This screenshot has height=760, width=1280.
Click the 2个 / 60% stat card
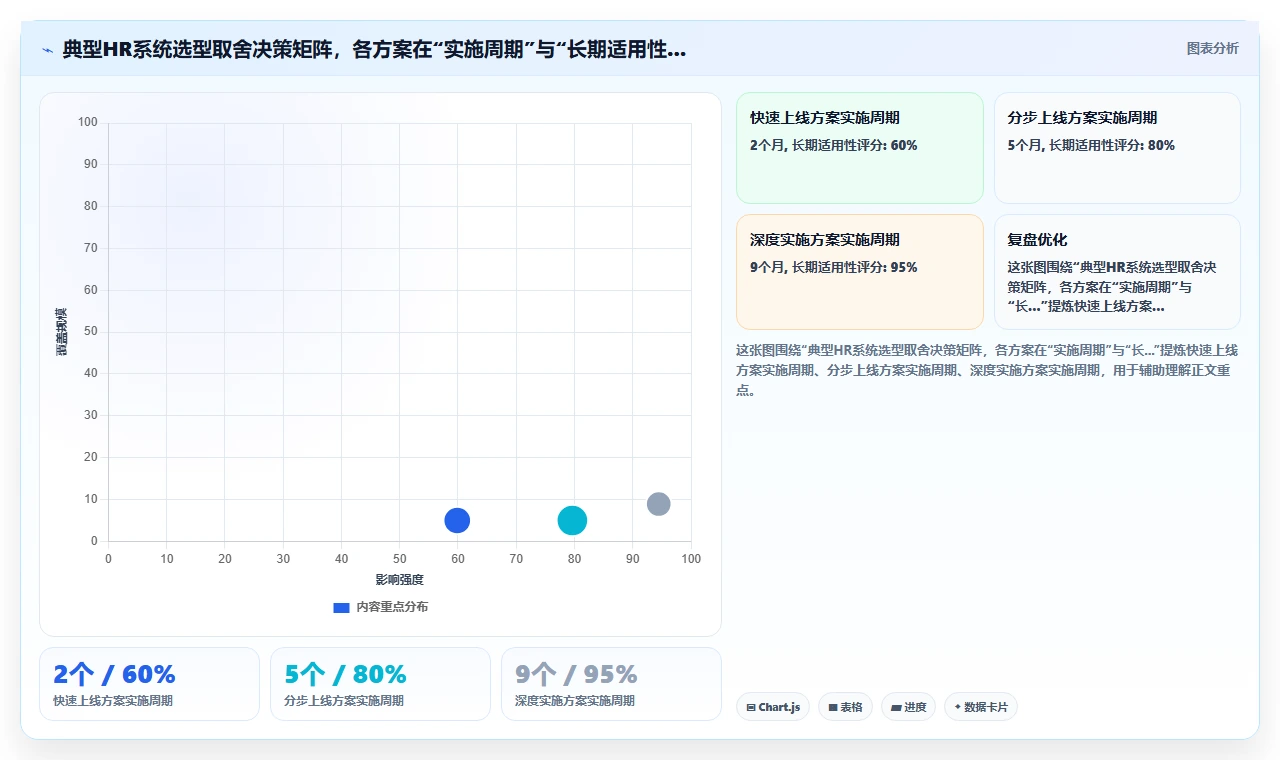coord(149,684)
